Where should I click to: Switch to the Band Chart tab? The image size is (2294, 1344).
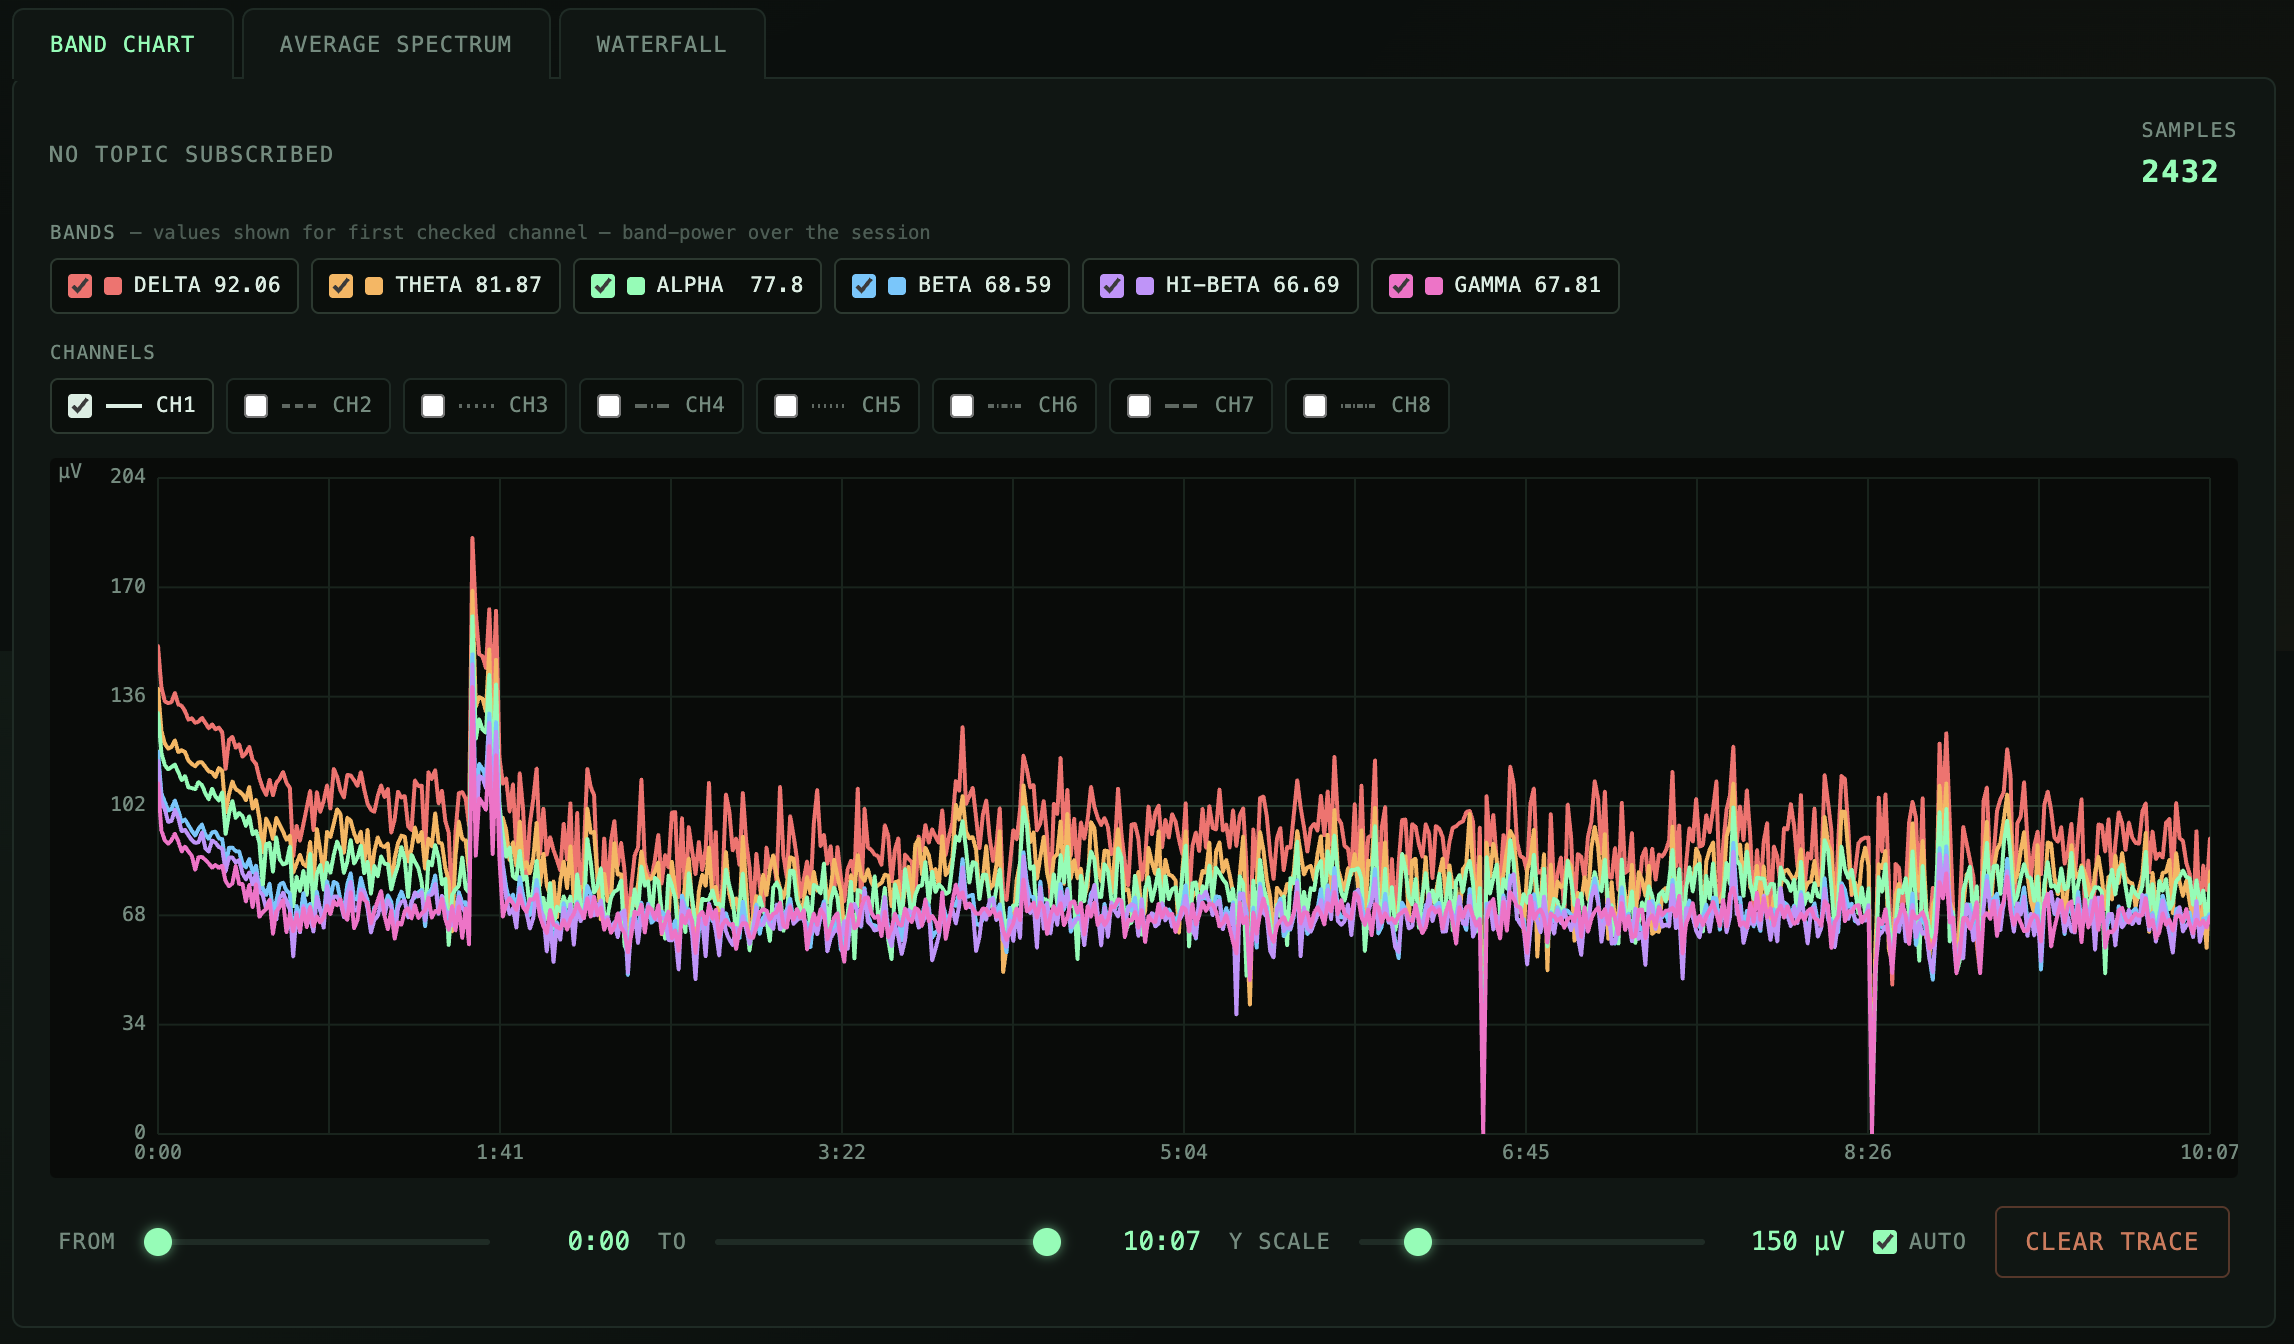click(122, 44)
